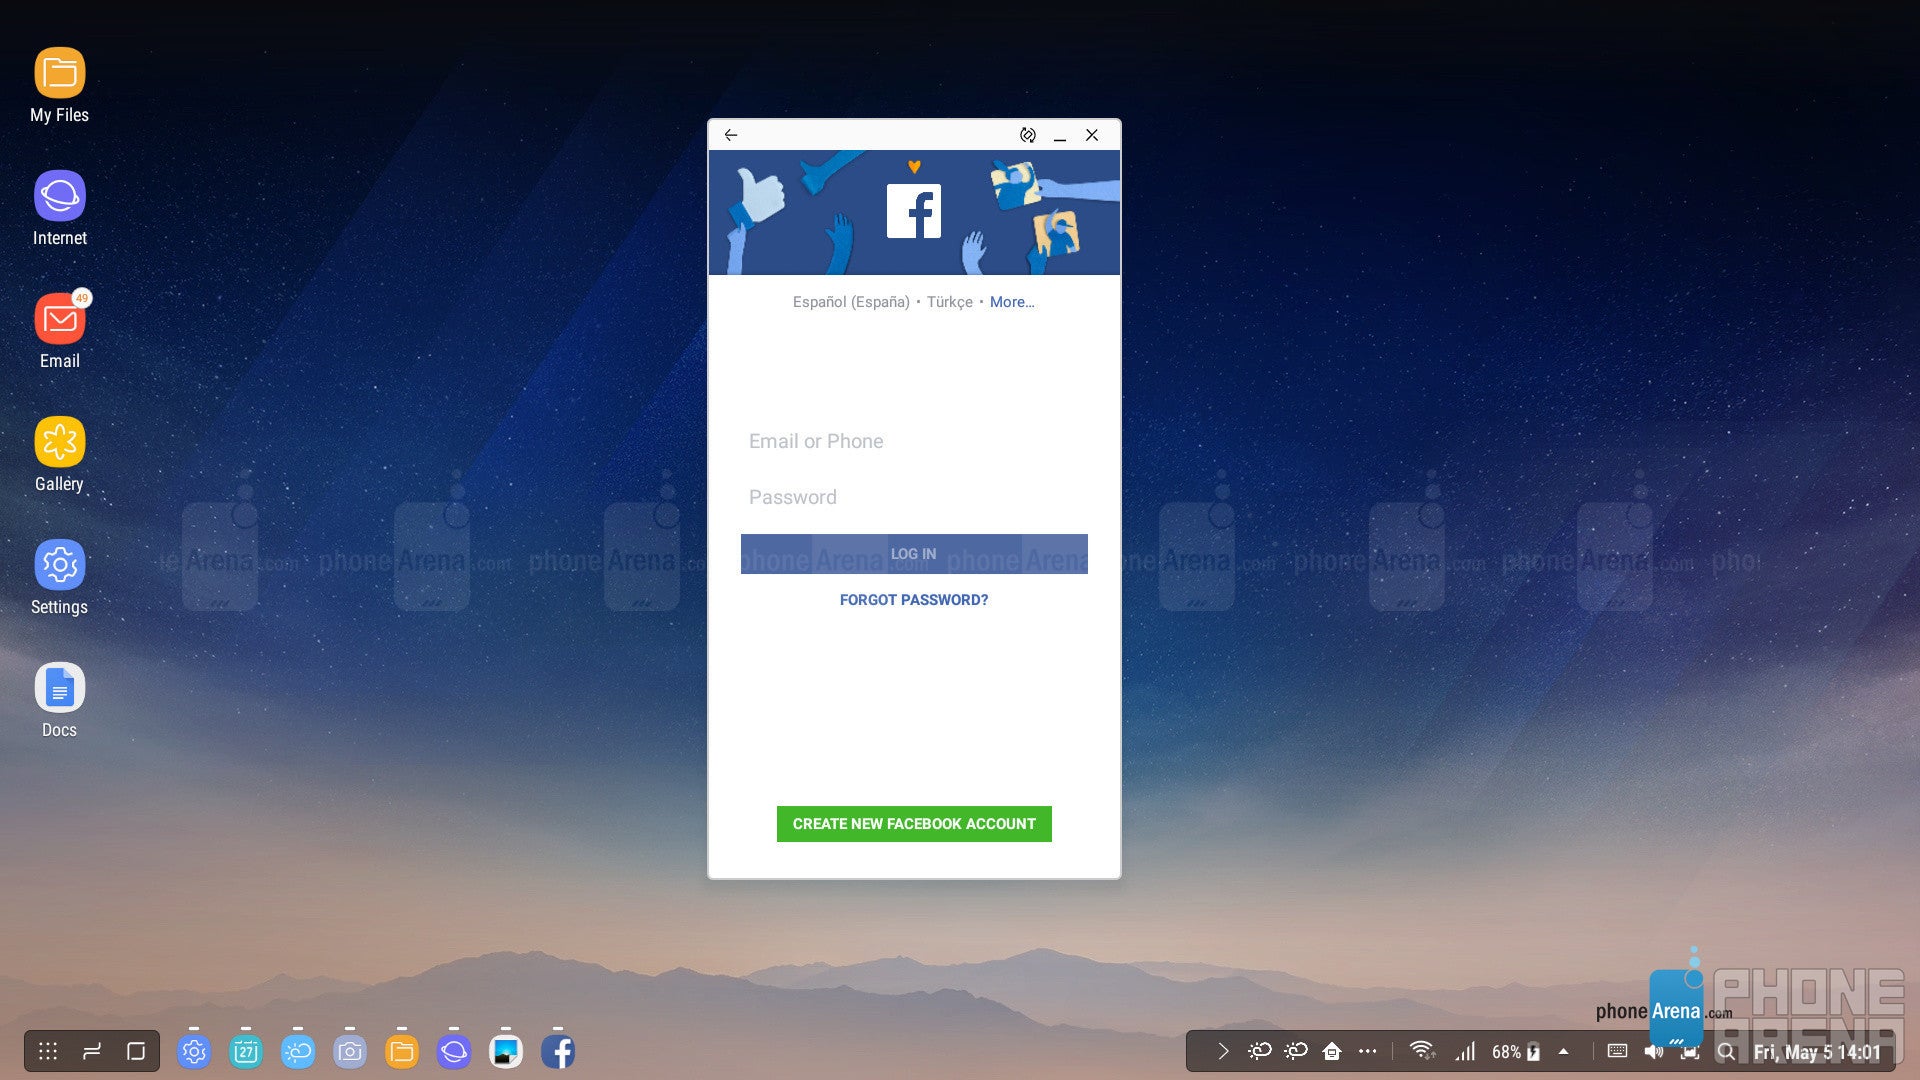Select Español (España) language option

[849, 301]
